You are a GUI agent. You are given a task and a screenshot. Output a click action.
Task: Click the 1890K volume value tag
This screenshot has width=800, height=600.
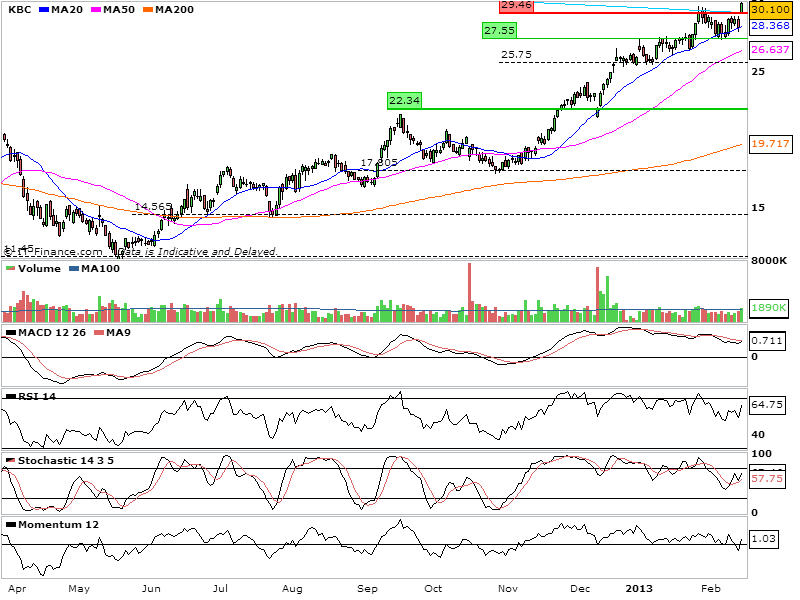click(769, 308)
